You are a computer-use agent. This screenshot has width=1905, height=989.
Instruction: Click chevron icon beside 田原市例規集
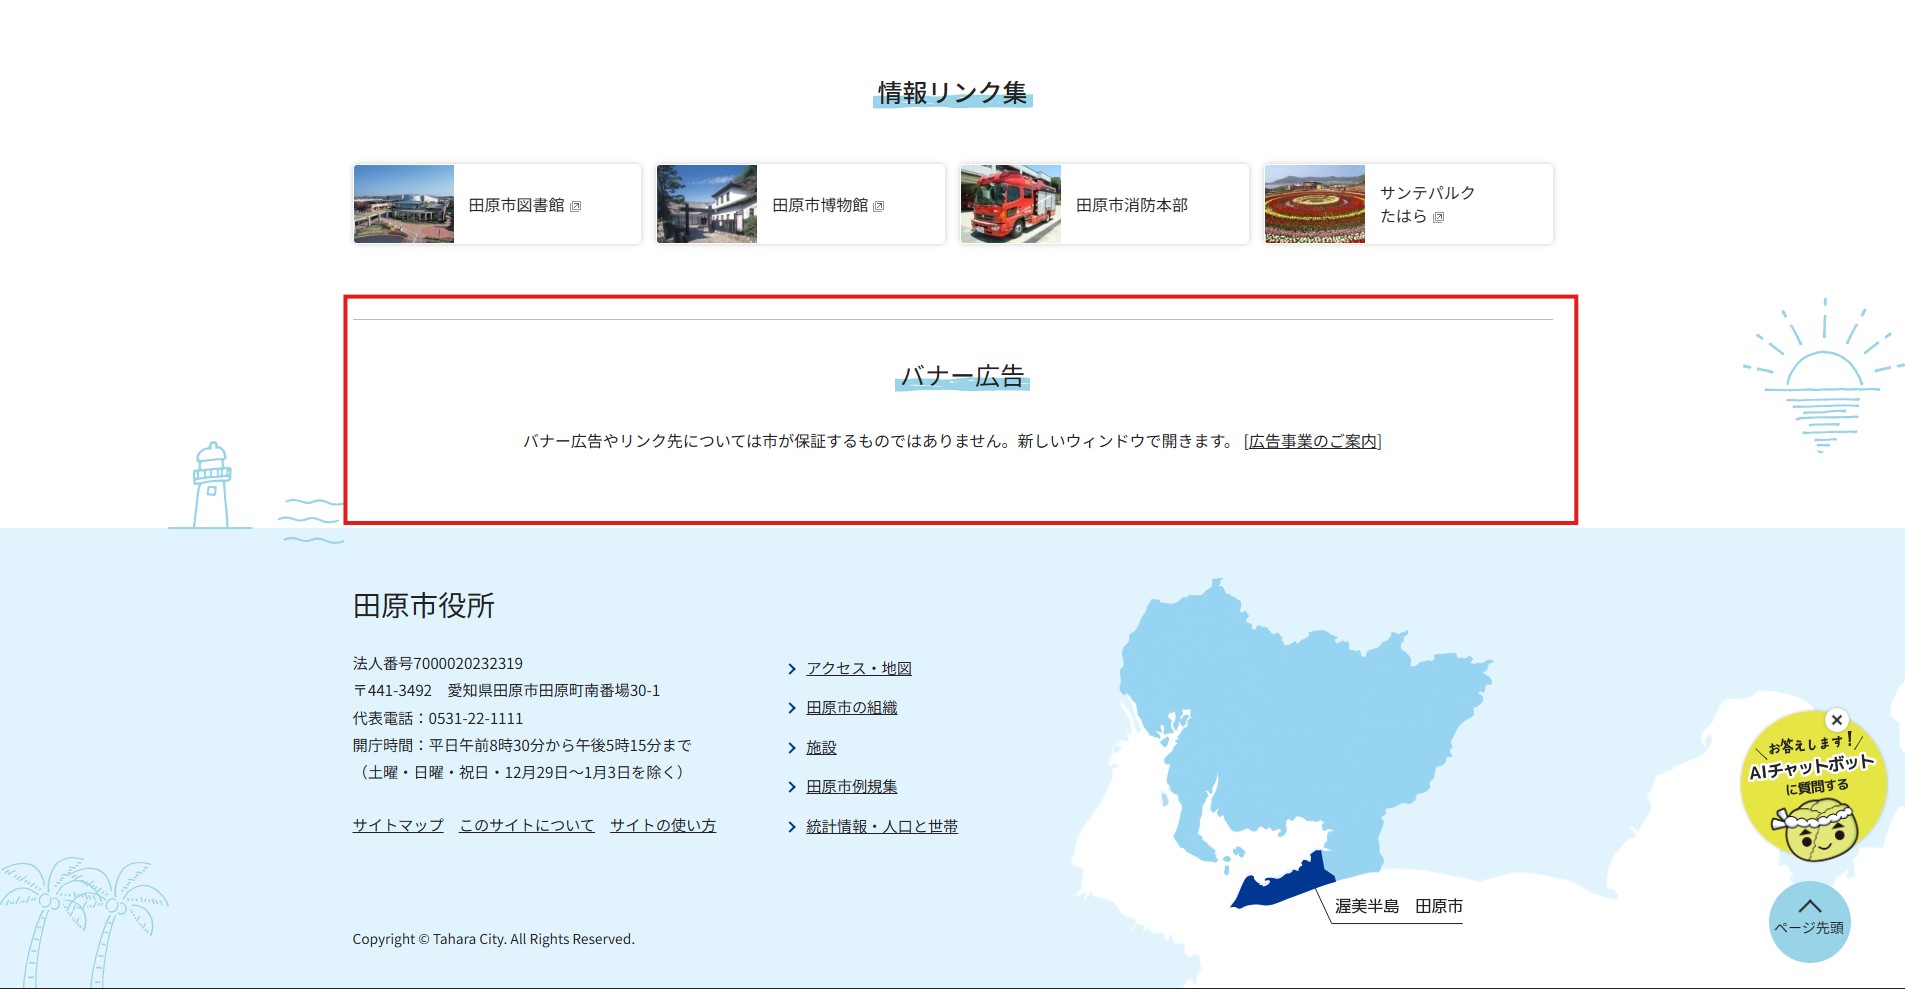792,787
